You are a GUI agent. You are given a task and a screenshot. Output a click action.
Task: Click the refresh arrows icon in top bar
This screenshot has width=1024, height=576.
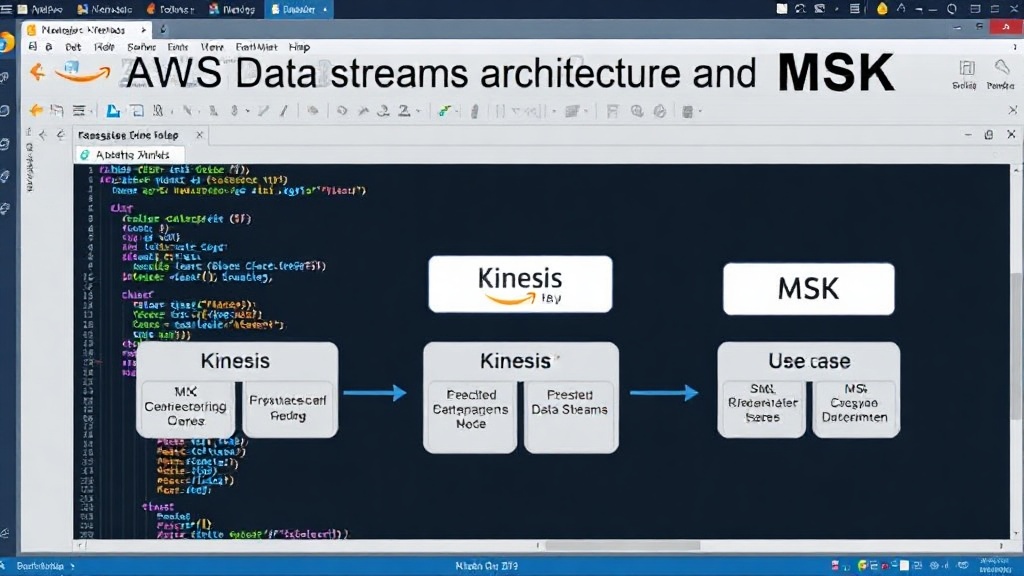[x=800, y=8]
